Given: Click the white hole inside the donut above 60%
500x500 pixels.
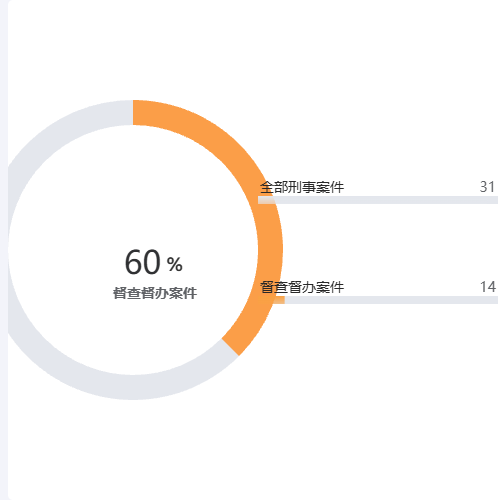Looking at the screenshot, I should pos(133,187).
